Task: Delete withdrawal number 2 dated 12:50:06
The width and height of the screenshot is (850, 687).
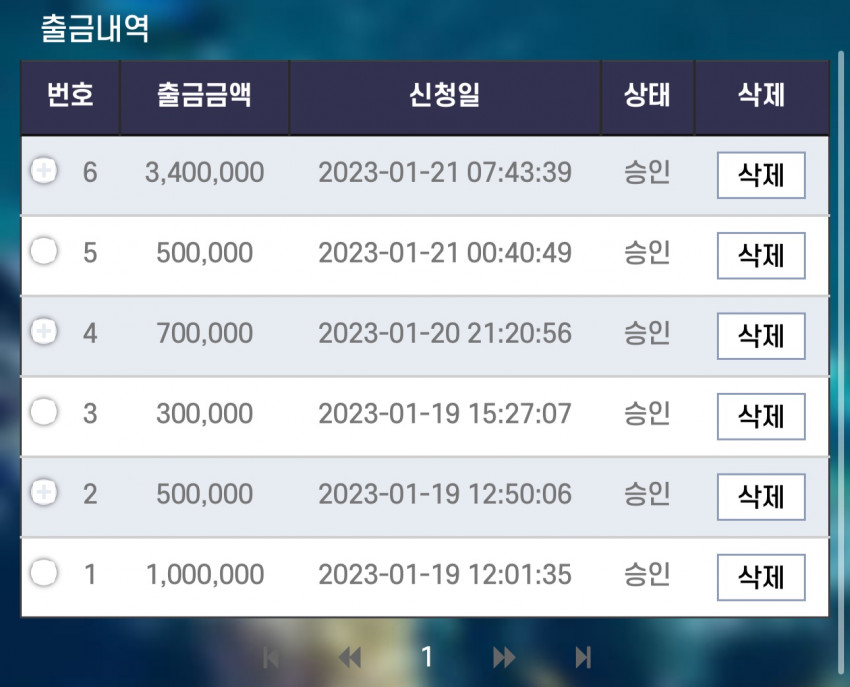Action: pyautogui.click(x=761, y=497)
